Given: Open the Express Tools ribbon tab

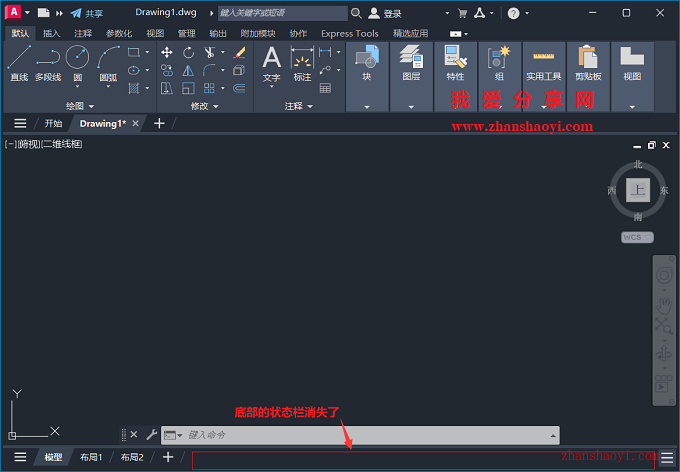Looking at the screenshot, I should click(350, 33).
